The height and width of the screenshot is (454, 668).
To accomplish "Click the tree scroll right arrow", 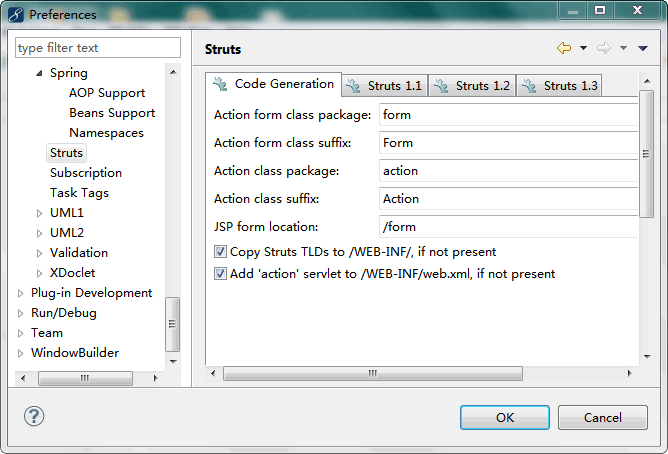I will coord(155,378).
